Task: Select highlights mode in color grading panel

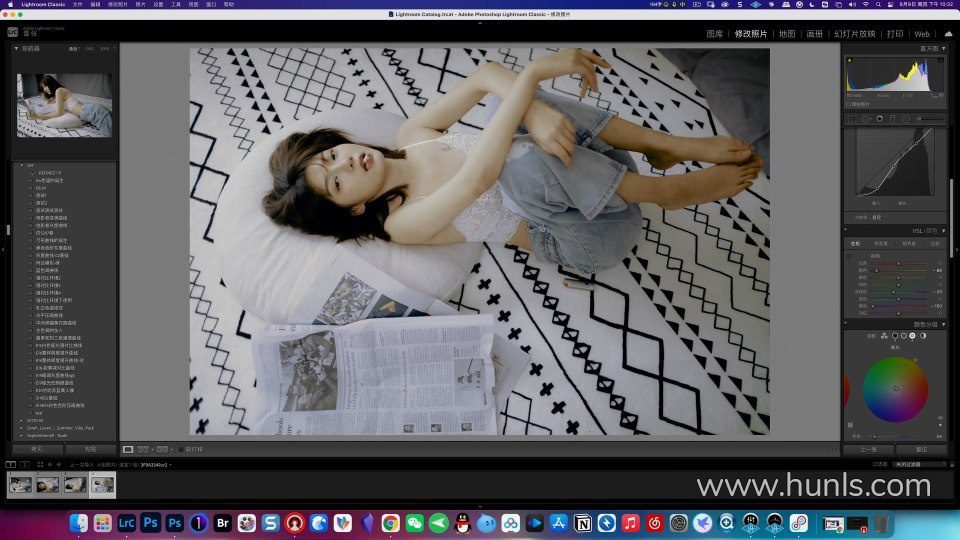Action: click(912, 336)
